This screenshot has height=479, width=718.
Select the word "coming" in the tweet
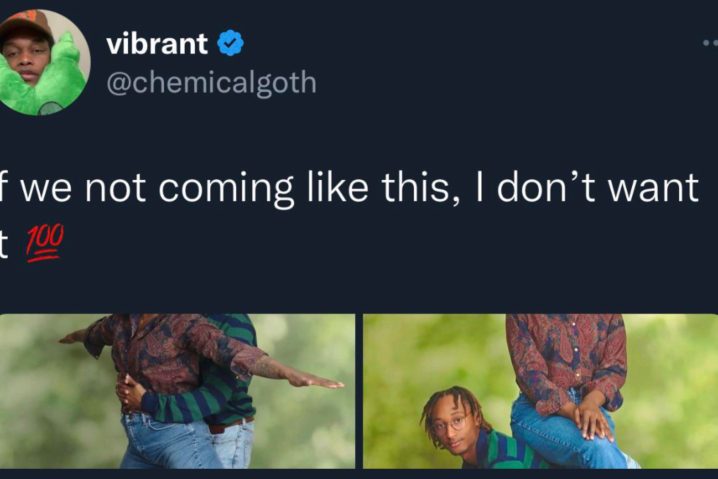point(225,189)
